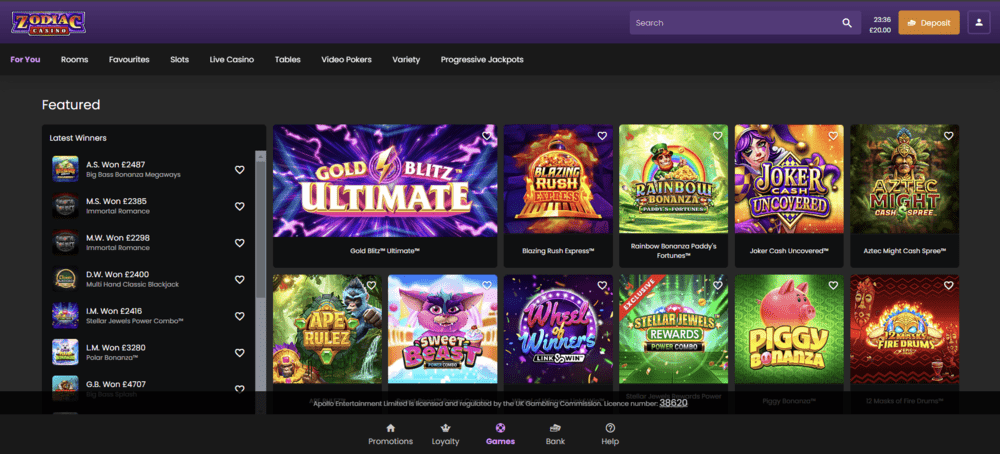Click the 'Immortal Romance' text under M.S.
1000x454 pixels.
coord(118,211)
